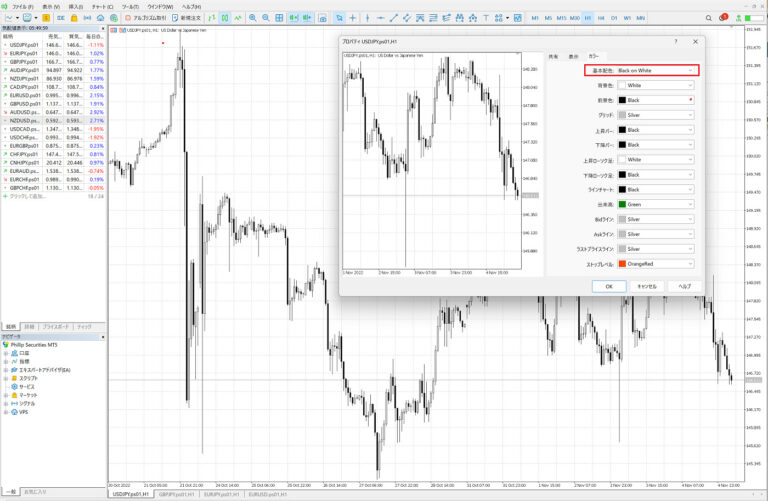Toggle the アルゴリズム取引 algo trading button
The image size is (768, 501).
pyautogui.click(x=146, y=18)
